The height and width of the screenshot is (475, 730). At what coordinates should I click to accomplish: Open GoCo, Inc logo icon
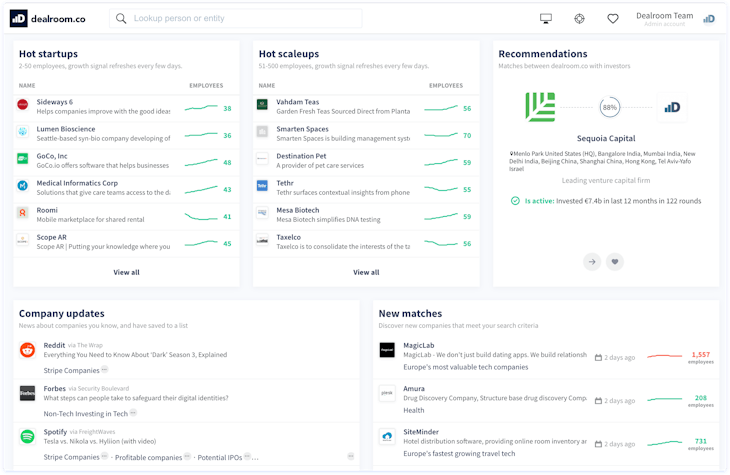23,158
